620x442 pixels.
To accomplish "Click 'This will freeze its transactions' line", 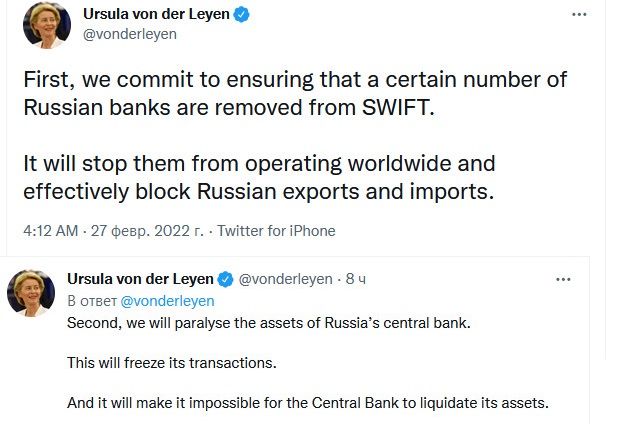I will click(x=171, y=362).
